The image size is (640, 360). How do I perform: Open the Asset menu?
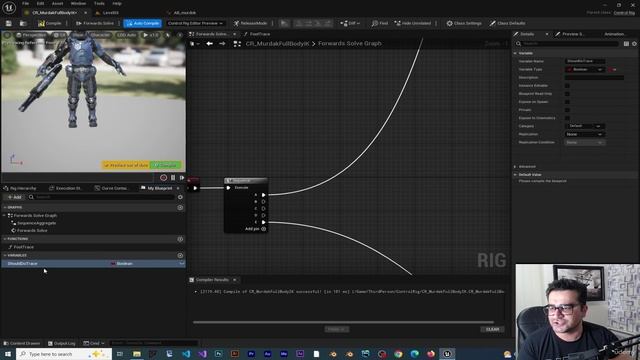(x=57, y=3)
